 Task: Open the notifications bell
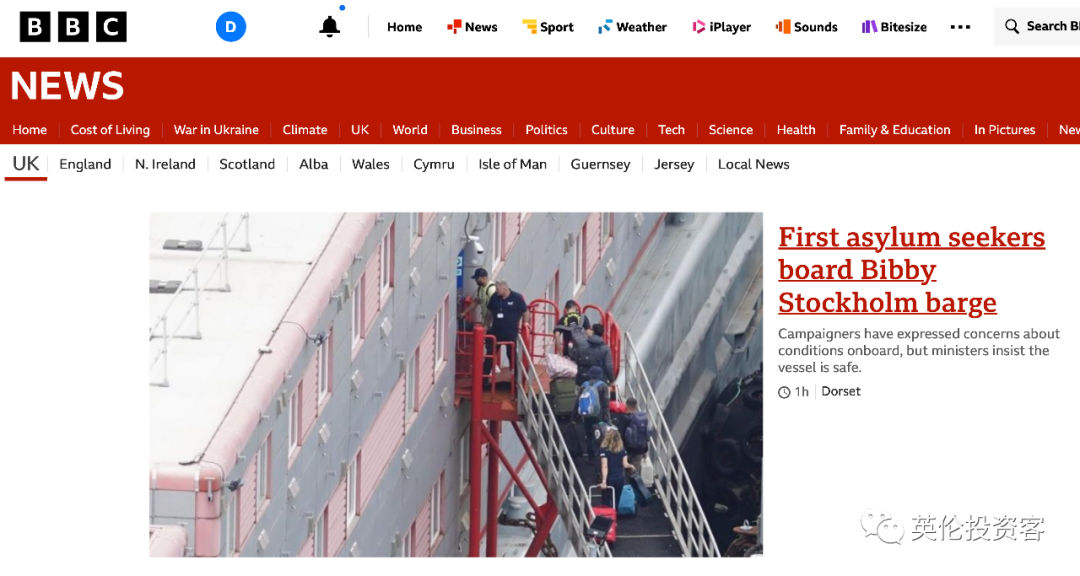point(330,26)
